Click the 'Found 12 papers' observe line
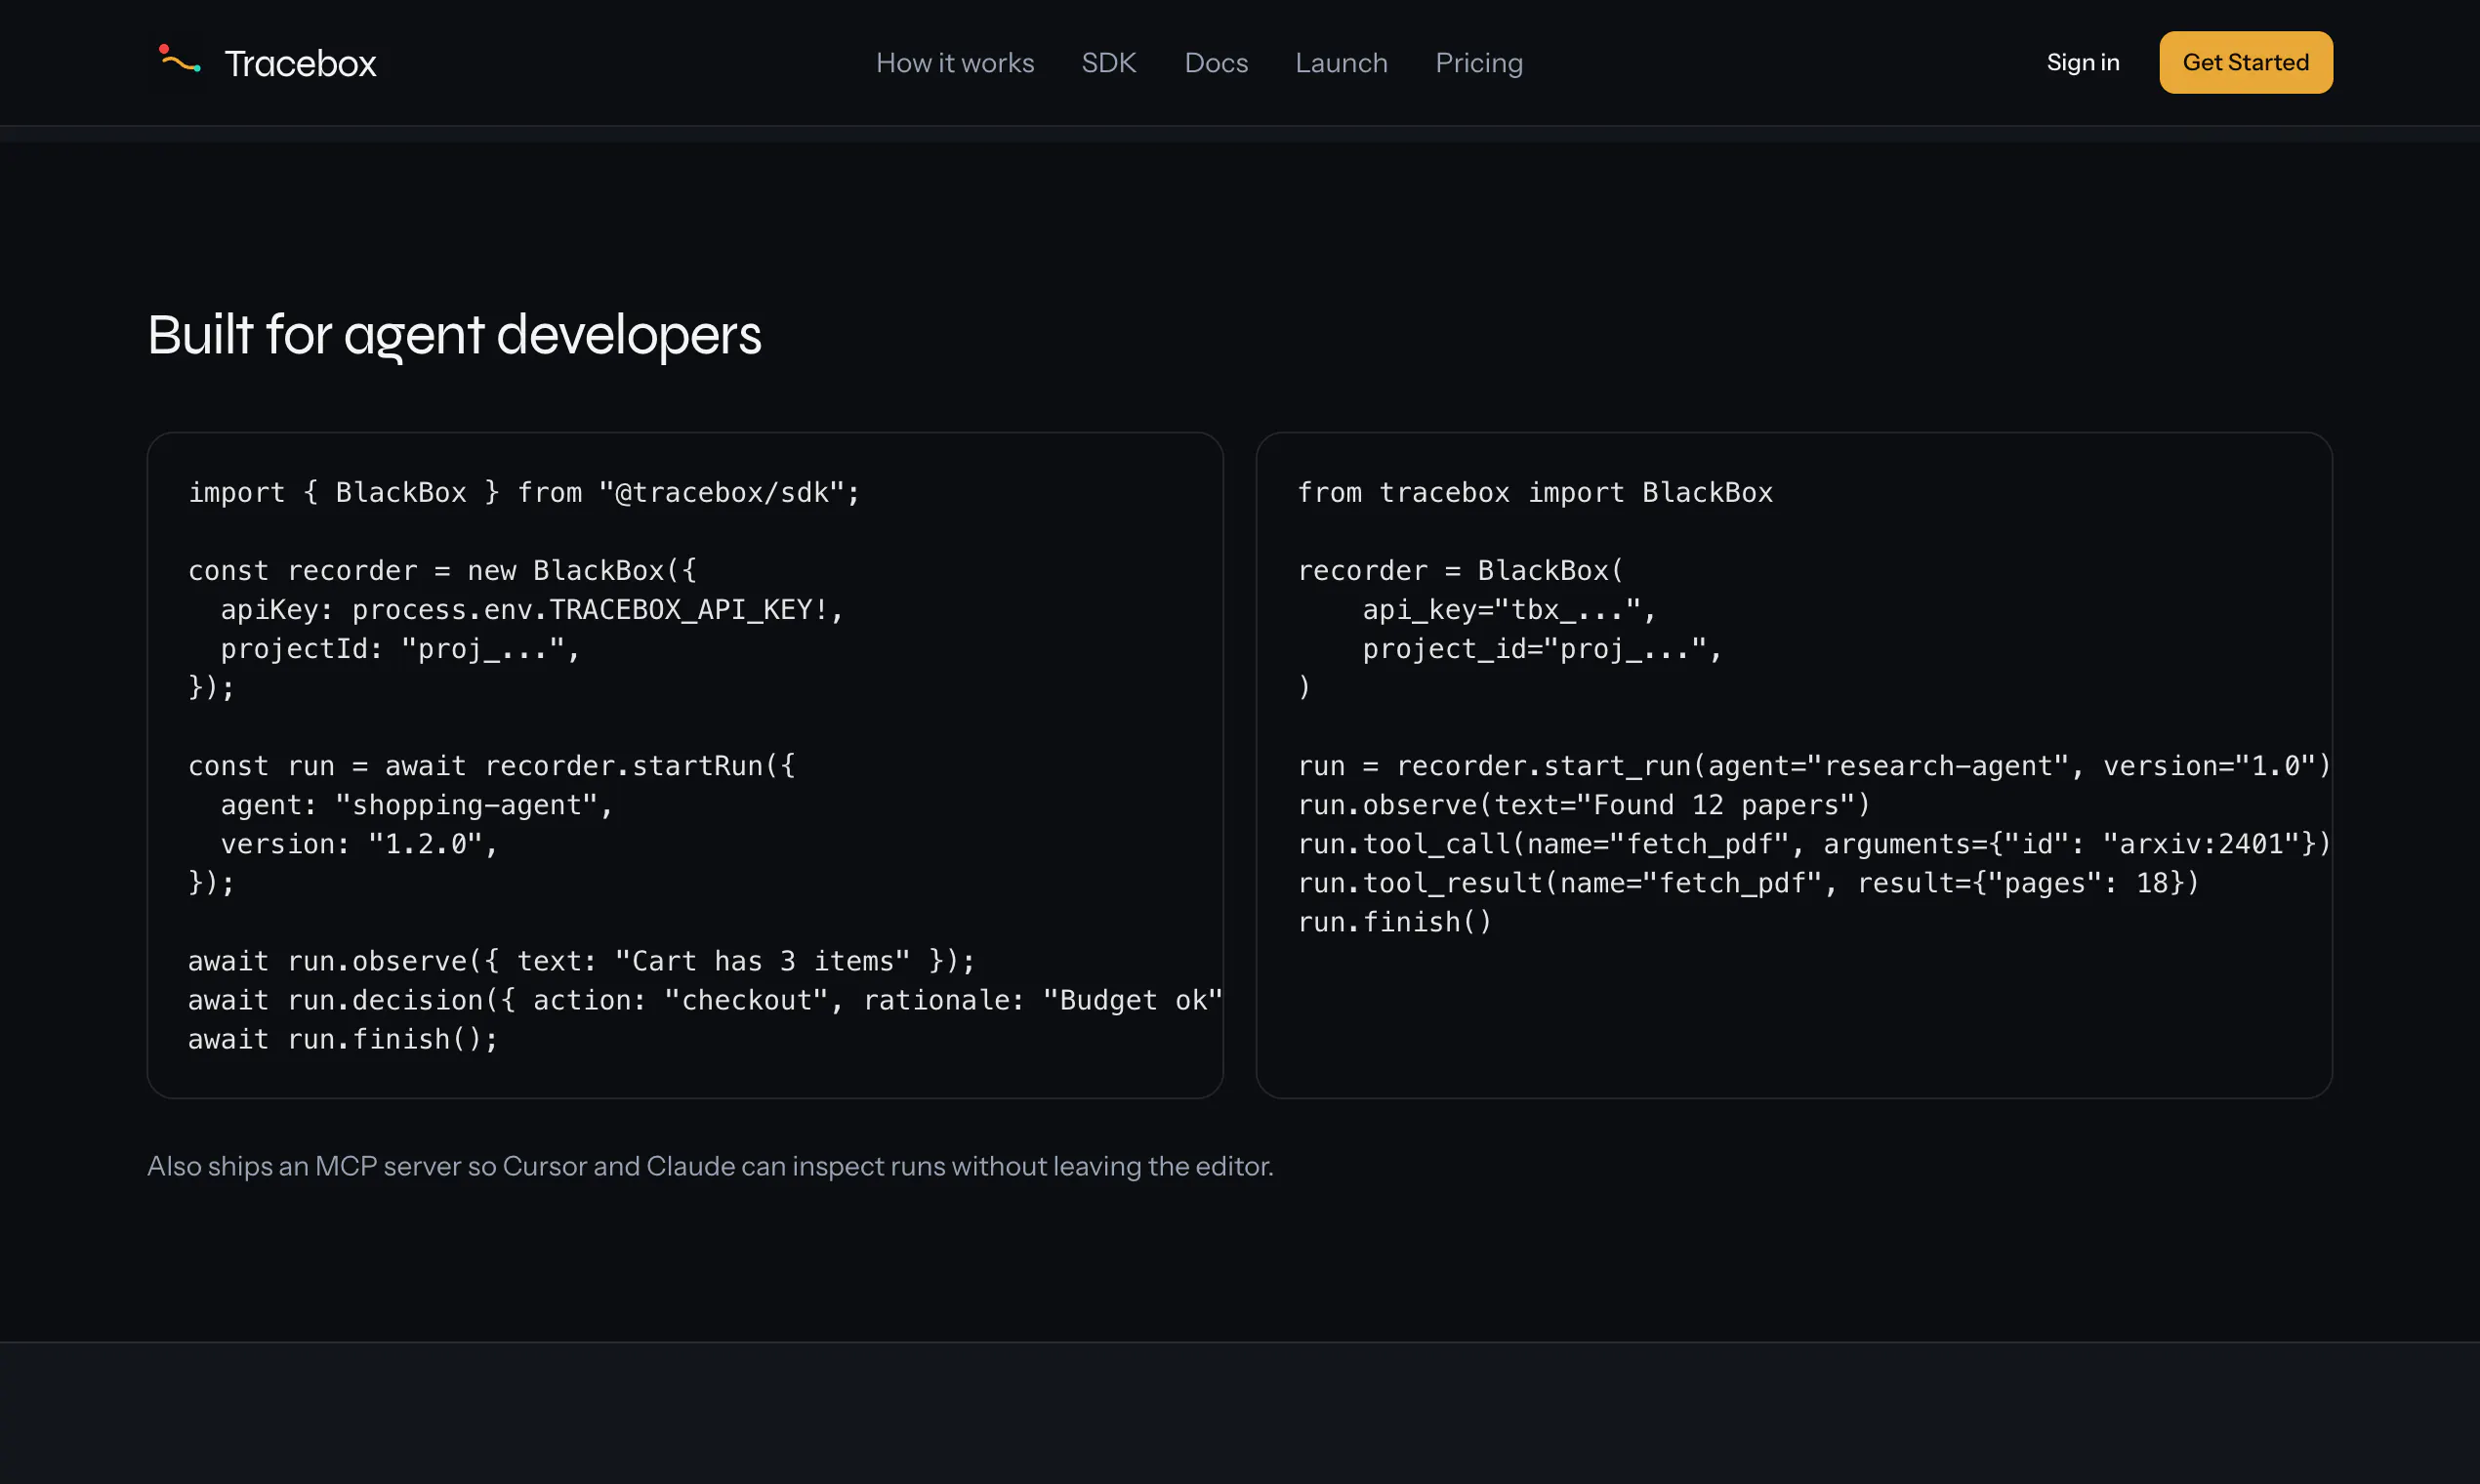Viewport: 2480px width, 1484px height. (x=1584, y=805)
